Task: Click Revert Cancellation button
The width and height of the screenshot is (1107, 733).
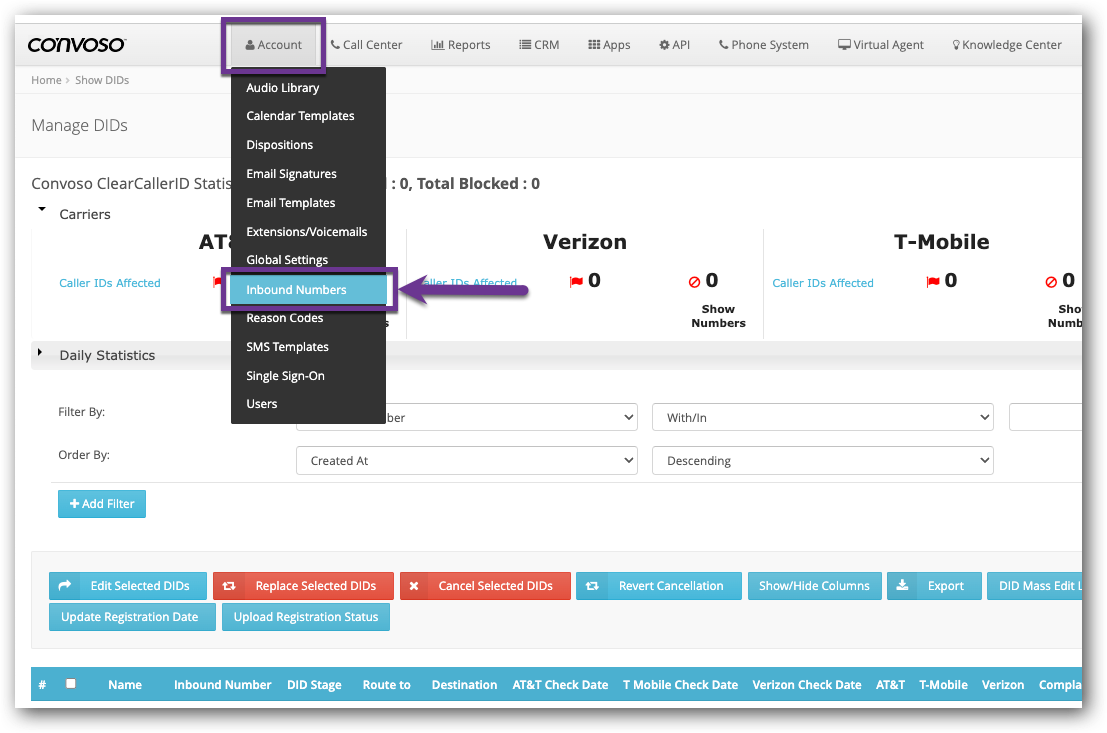Action: [x=659, y=586]
